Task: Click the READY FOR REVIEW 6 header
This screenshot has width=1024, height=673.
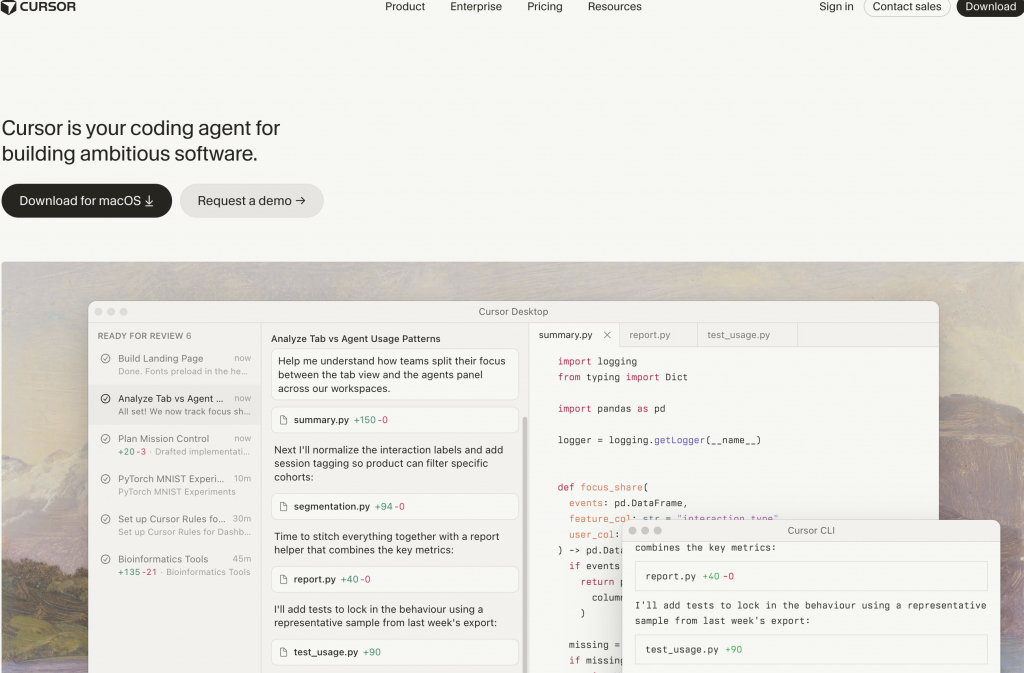Action: [144, 336]
